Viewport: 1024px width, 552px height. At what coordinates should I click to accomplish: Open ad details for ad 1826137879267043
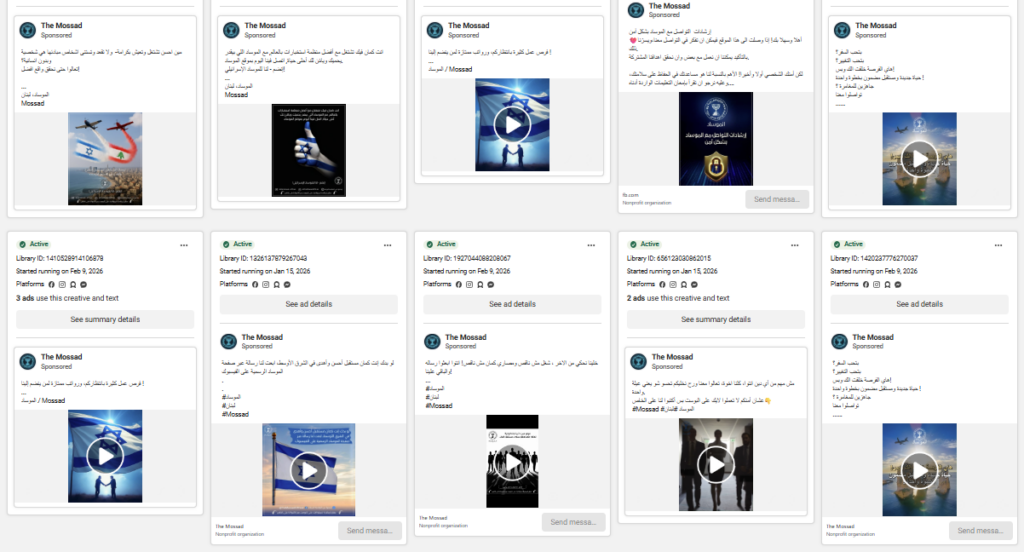coord(308,304)
